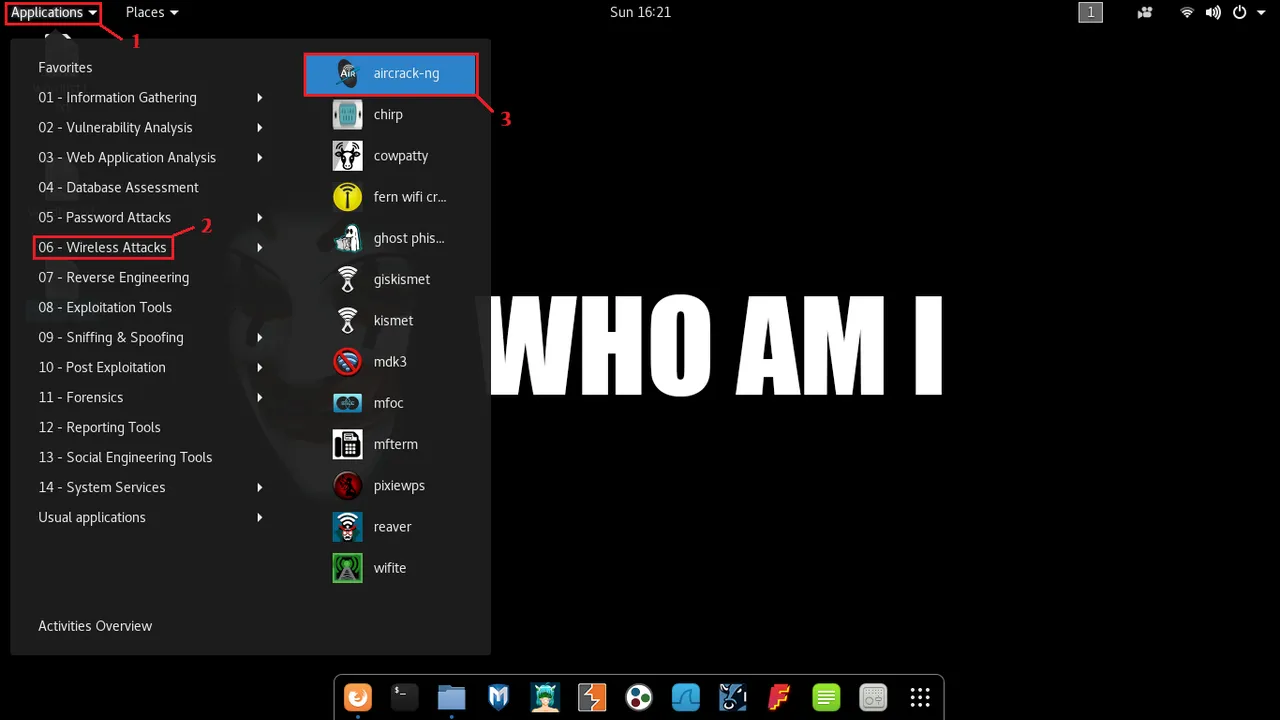Viewport: 1280px width, 720px height.
Task: Select 12 - Reporting Tools
Action: tap(99, 427)
